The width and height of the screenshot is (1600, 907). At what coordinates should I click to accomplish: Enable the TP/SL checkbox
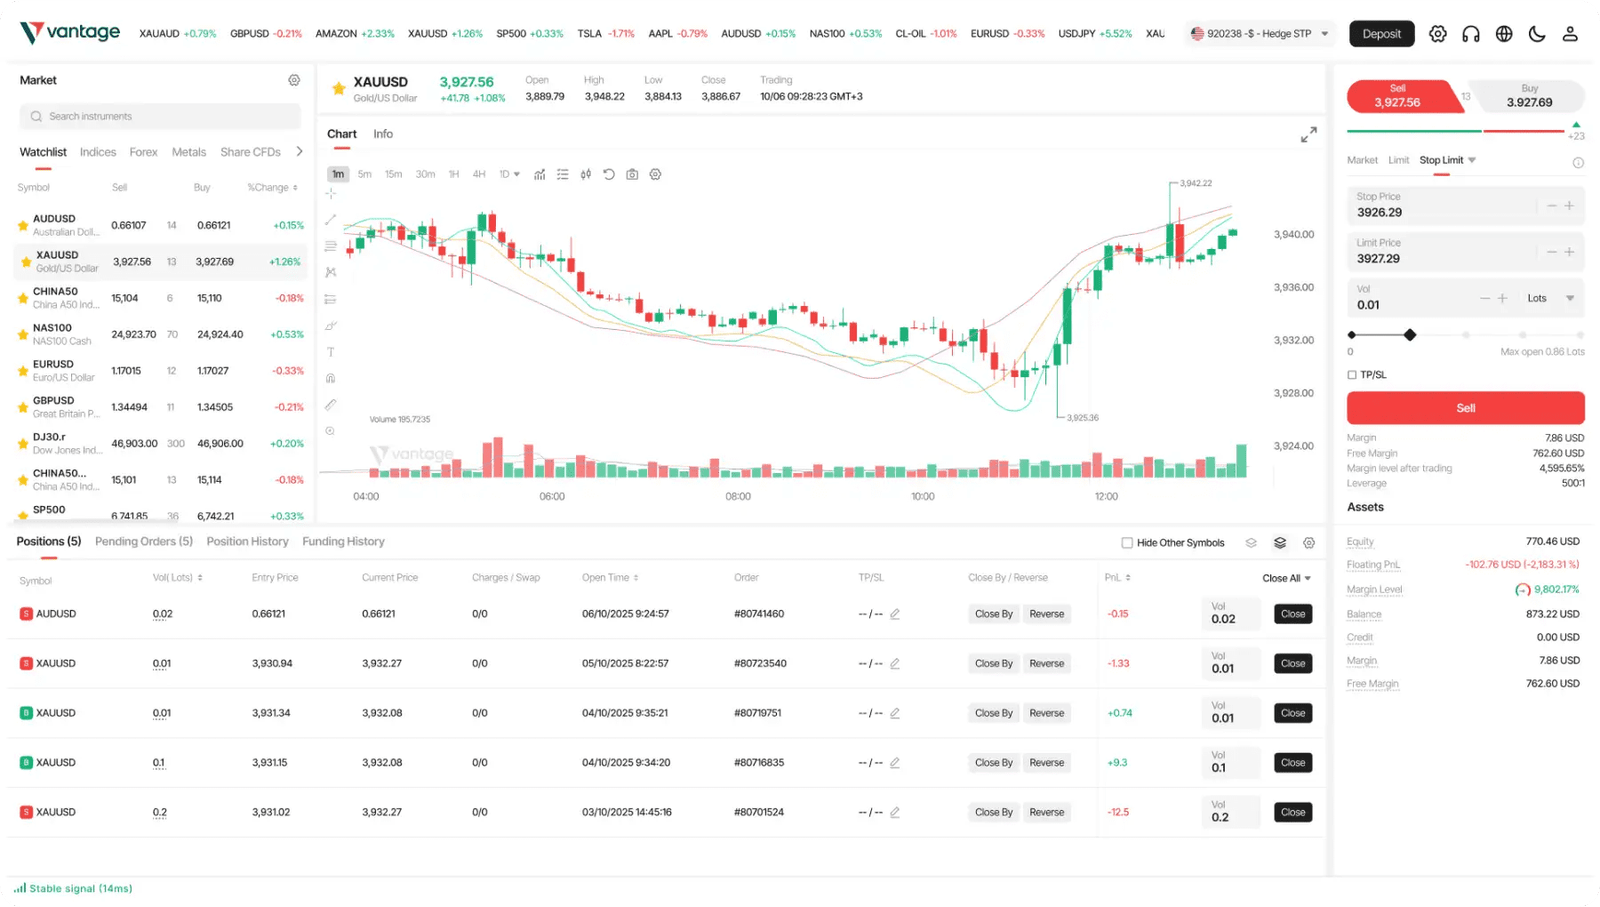1352,374
